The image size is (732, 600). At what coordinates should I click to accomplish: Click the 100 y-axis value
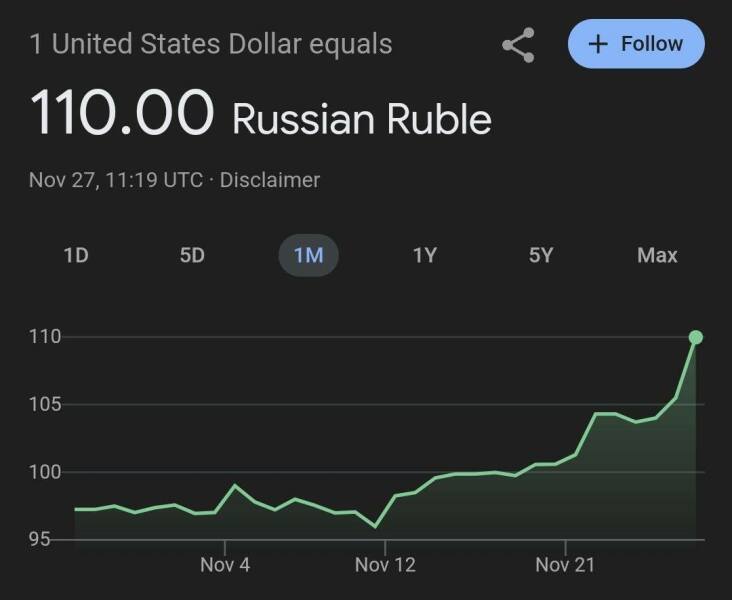(x=45, y=472)
